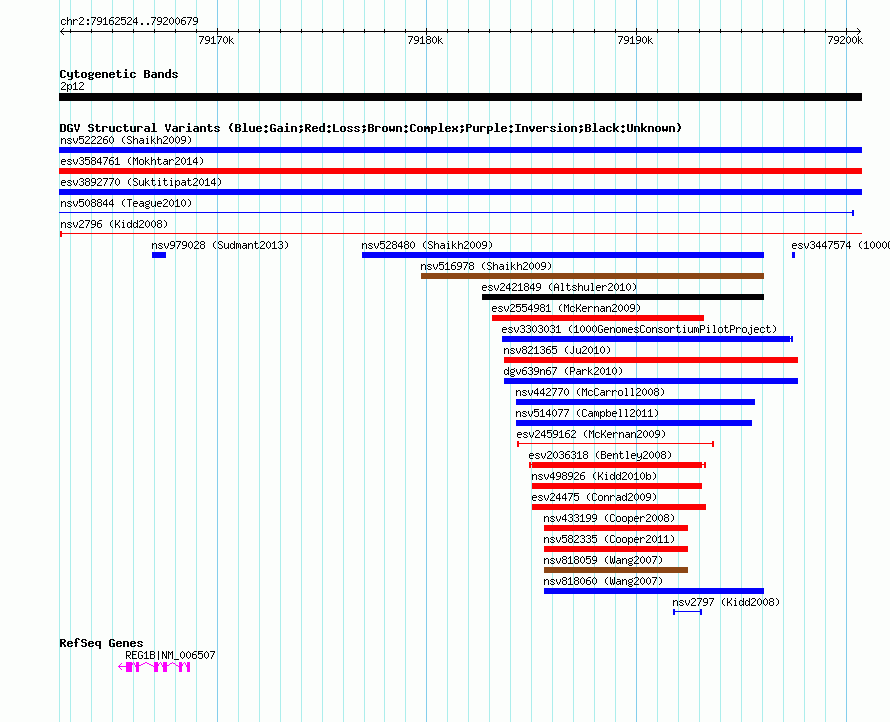This screenshot has height=722, width=890.
Task: Open the nsv433199 (Cooper2008) label
Action: coord(610,518)
